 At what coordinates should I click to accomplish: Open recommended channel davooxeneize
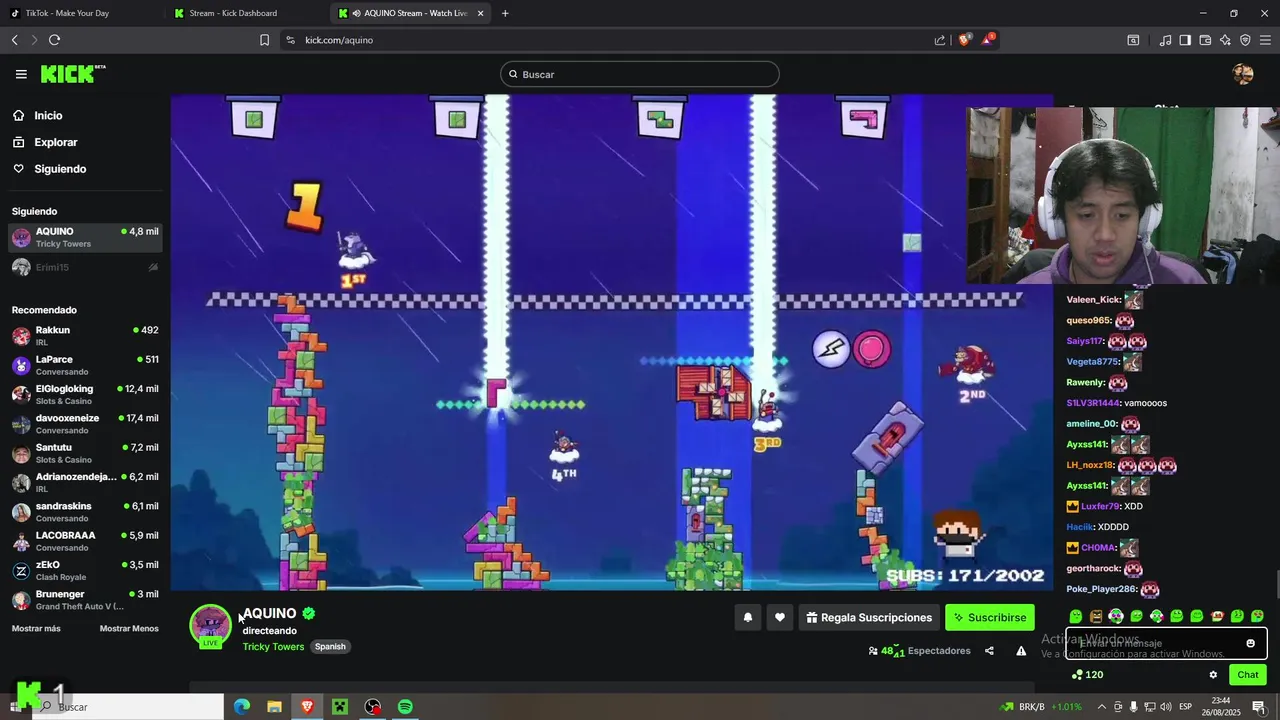coord(85,424)
